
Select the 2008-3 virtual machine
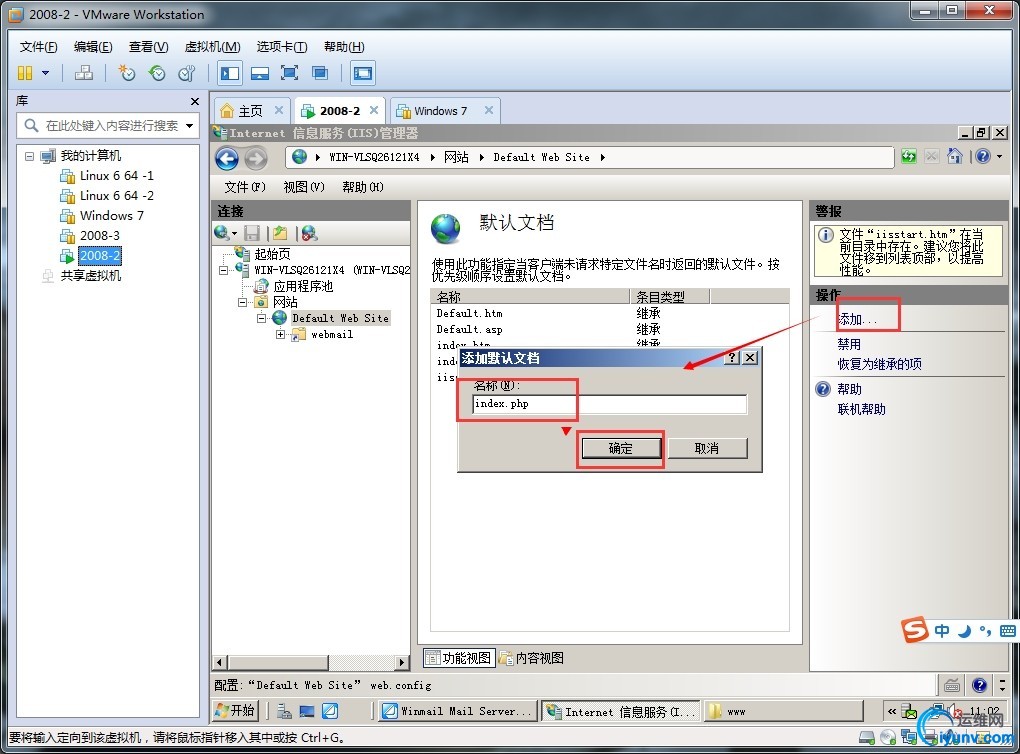100,236
